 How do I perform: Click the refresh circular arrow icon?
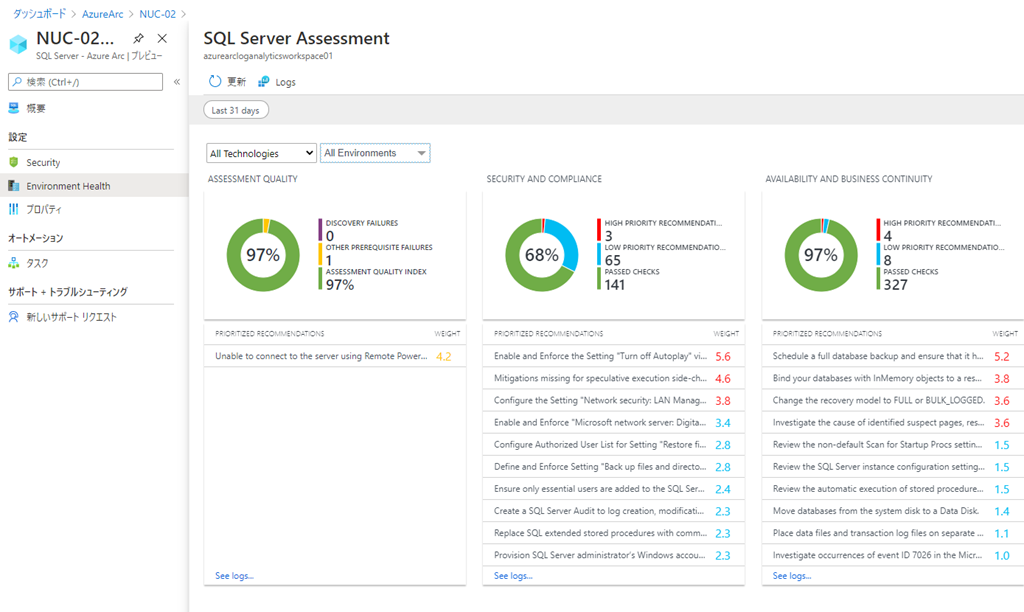(215, 82)
